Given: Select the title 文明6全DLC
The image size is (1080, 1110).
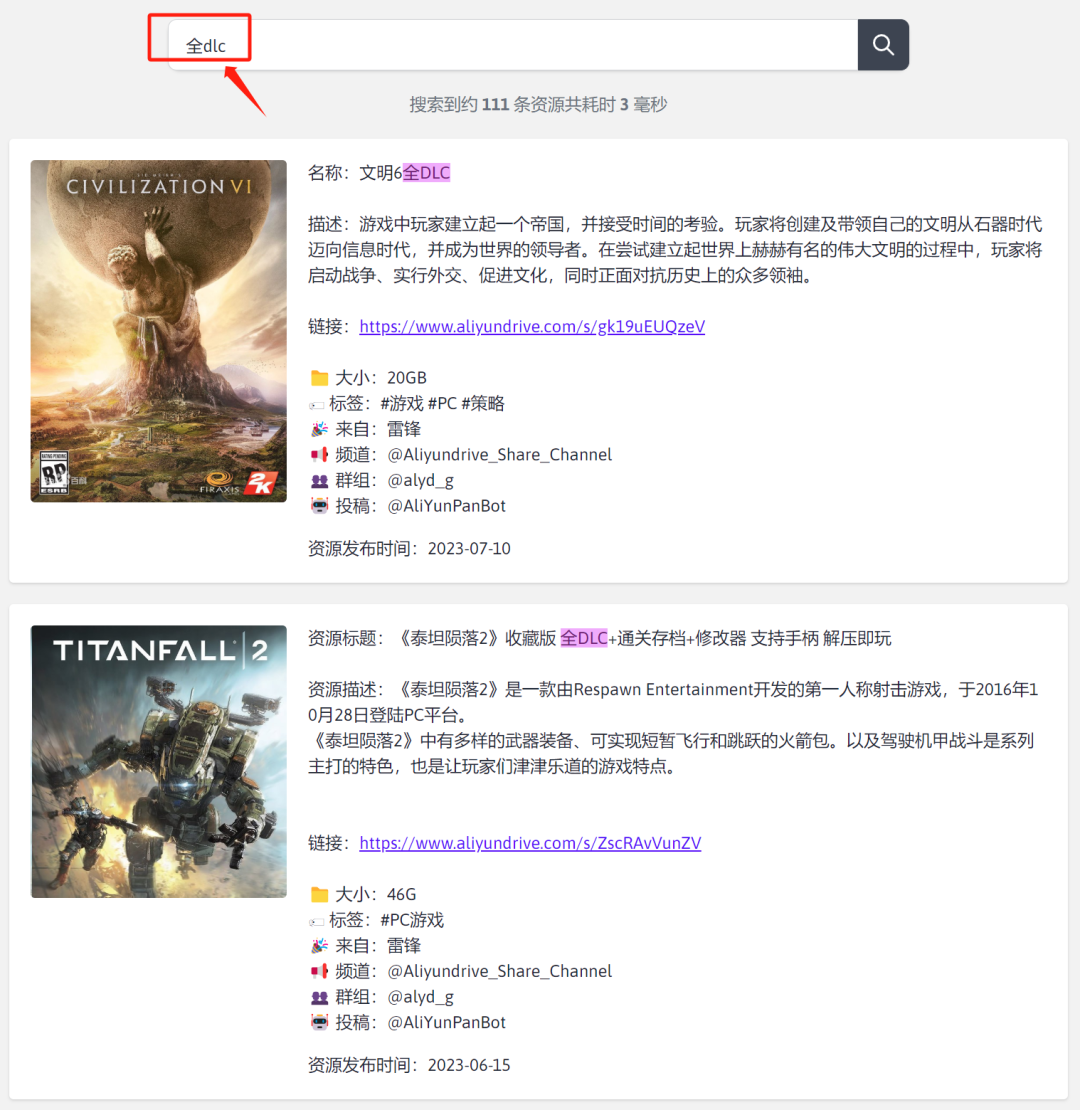Looking at the screenshot, I should click(405, 173).
